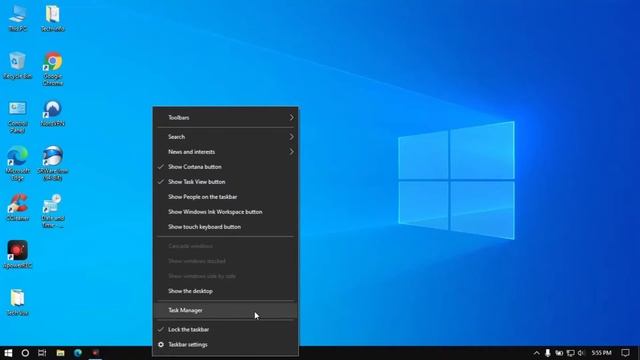Enable Show People on the taskbar

[x=225, y=197]
